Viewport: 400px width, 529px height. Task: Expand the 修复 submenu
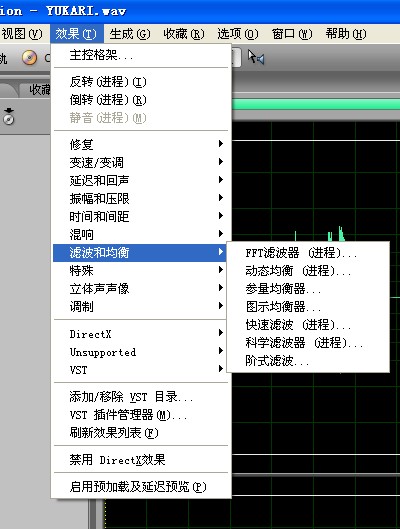[142, 144]
